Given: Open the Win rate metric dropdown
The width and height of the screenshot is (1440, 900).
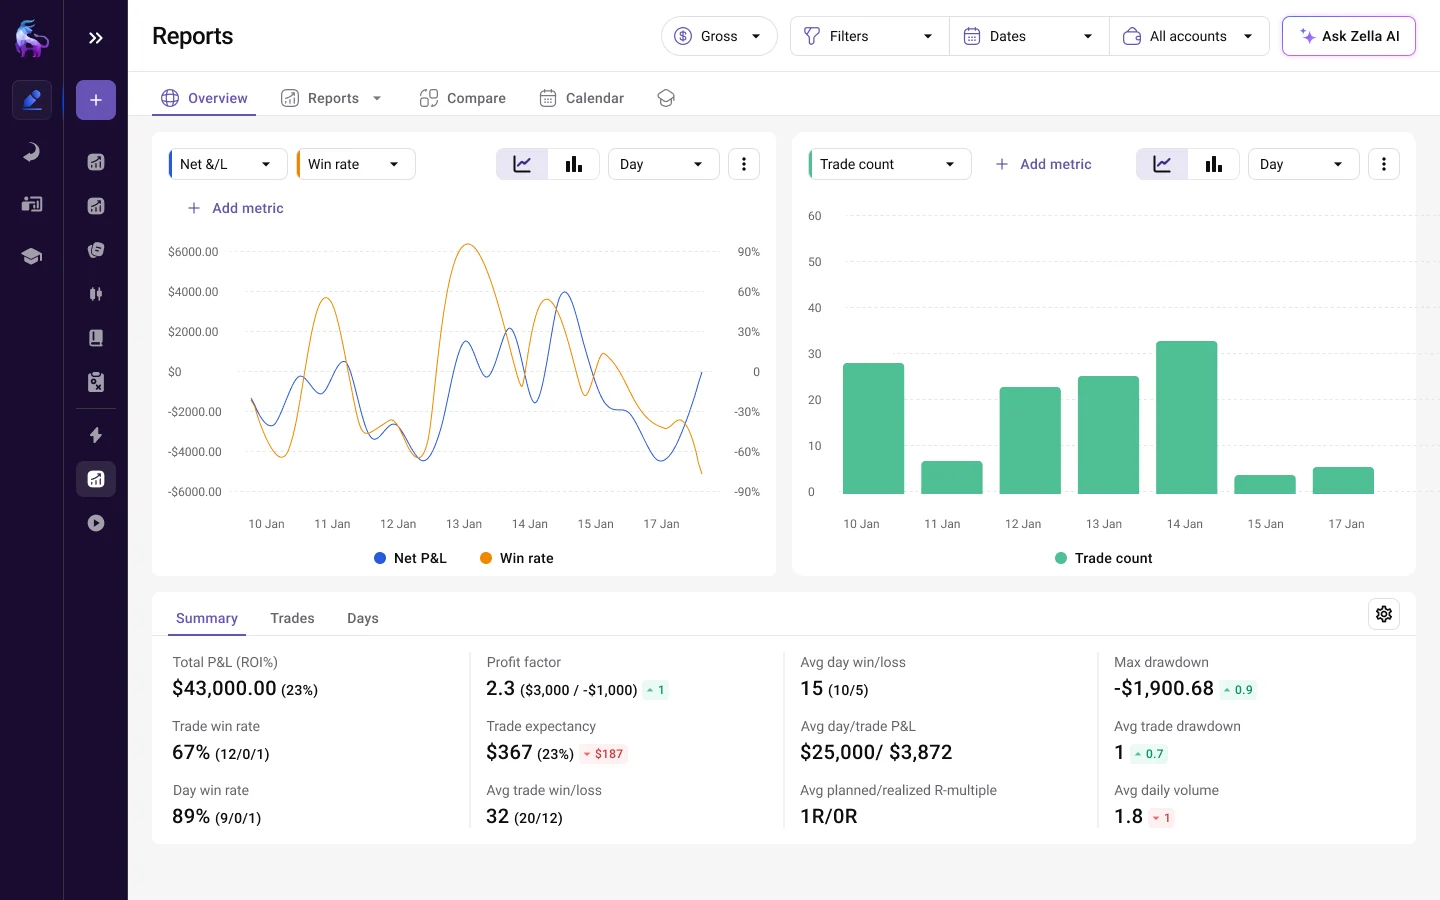Looking at the screenshot, I should point(356,164).
